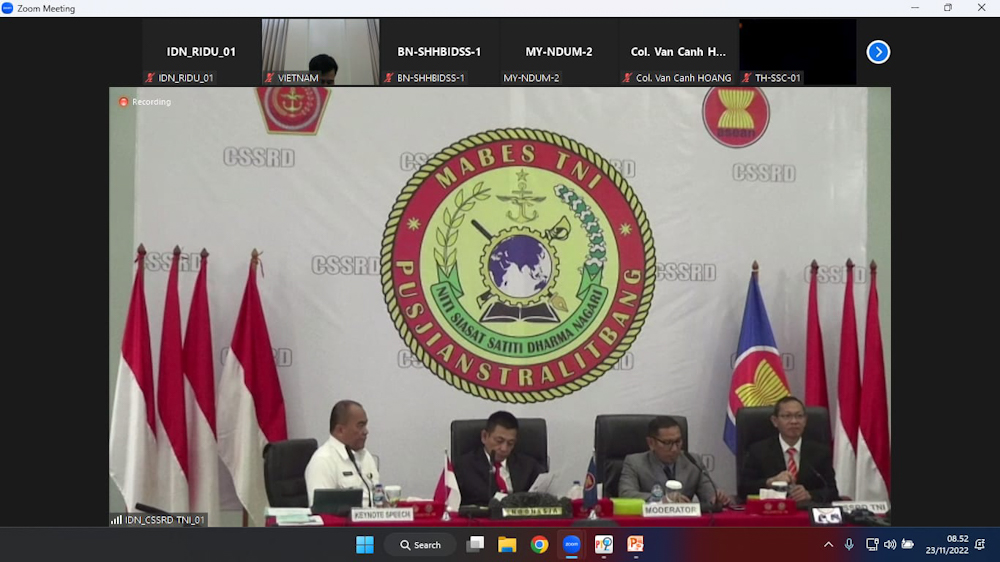This screenshot has height=562, width=1000.
Task: Select the MY-NDUM-2 participant tile
Action: click(x=559, y=52)
